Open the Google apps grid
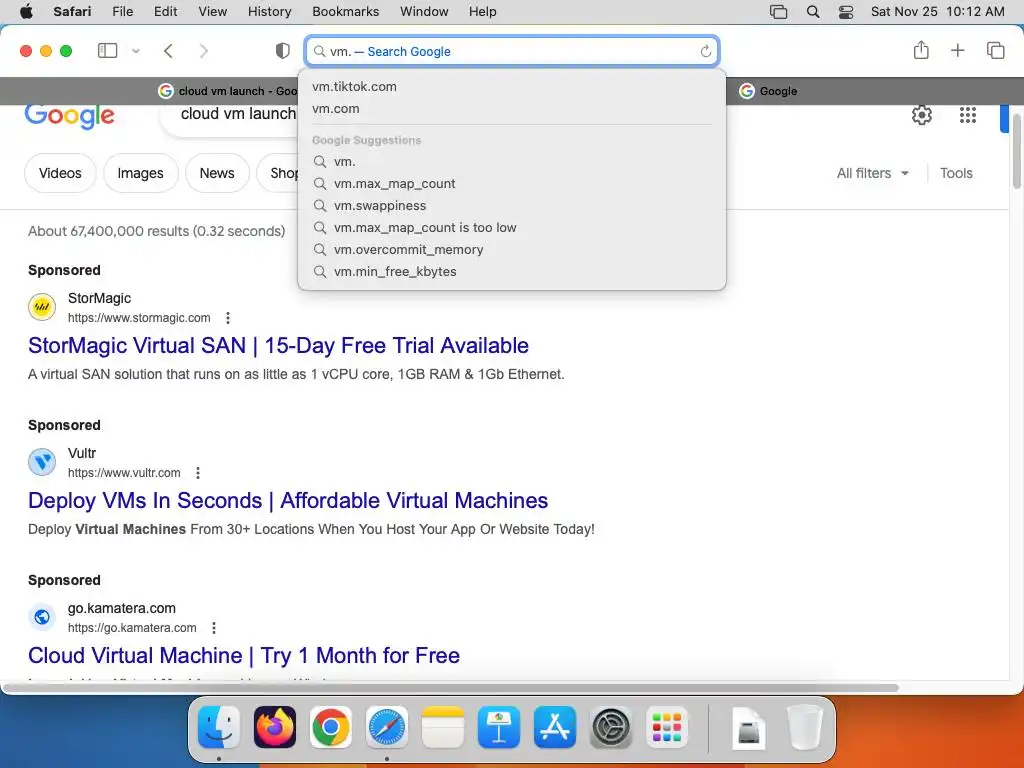The image size is (1024, 768). click(968, 115)
